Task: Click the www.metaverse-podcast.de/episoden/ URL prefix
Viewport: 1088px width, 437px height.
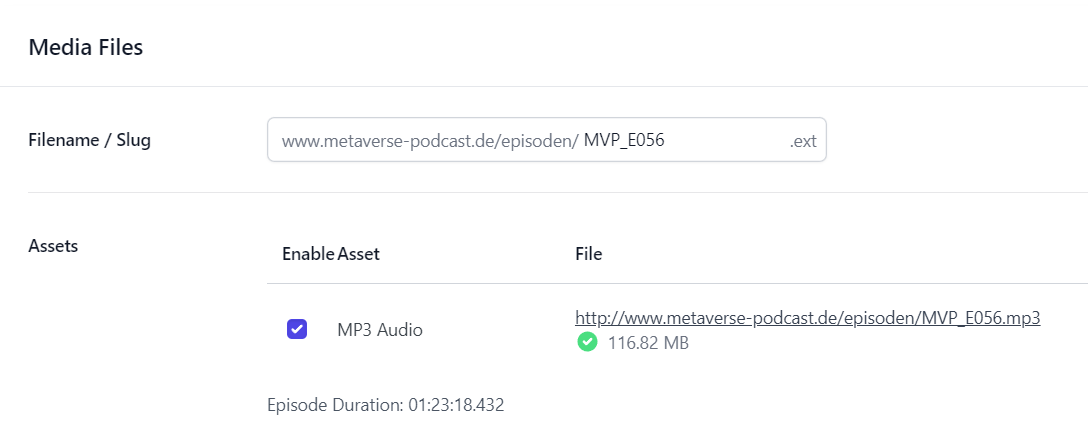Action: click(x=430, y=142)
